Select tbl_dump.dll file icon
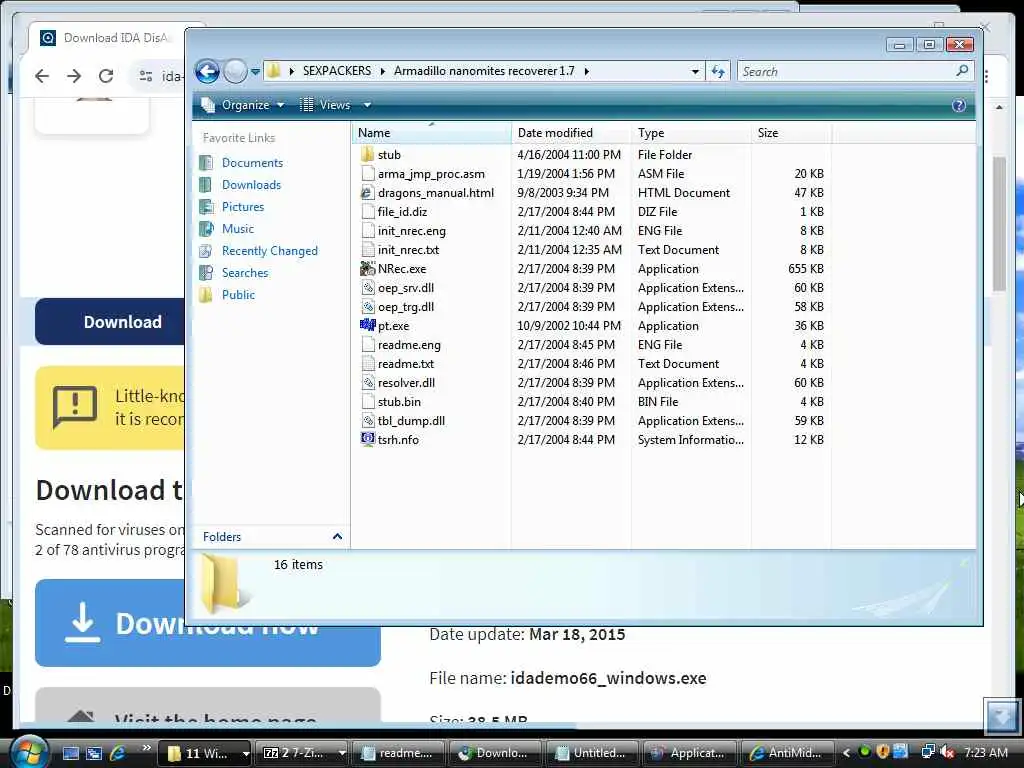The width and height of the screenshot is (1024, 768). [x=367, y=421]
